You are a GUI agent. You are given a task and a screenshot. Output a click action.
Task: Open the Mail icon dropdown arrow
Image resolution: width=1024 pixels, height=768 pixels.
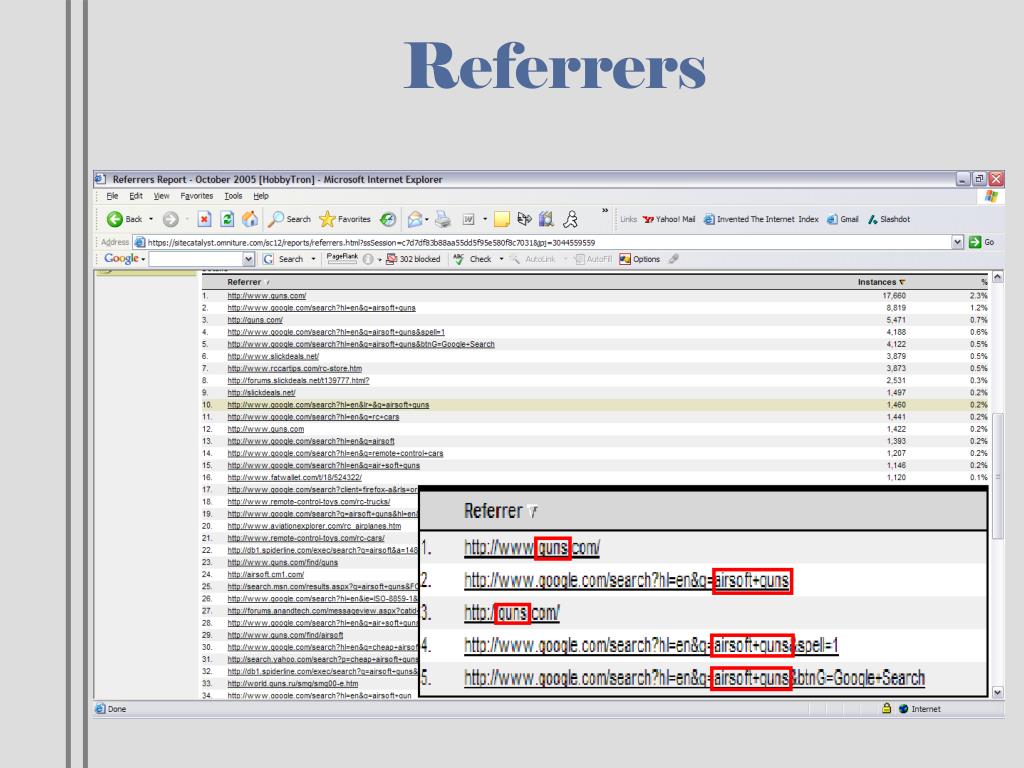coord(426,219)
